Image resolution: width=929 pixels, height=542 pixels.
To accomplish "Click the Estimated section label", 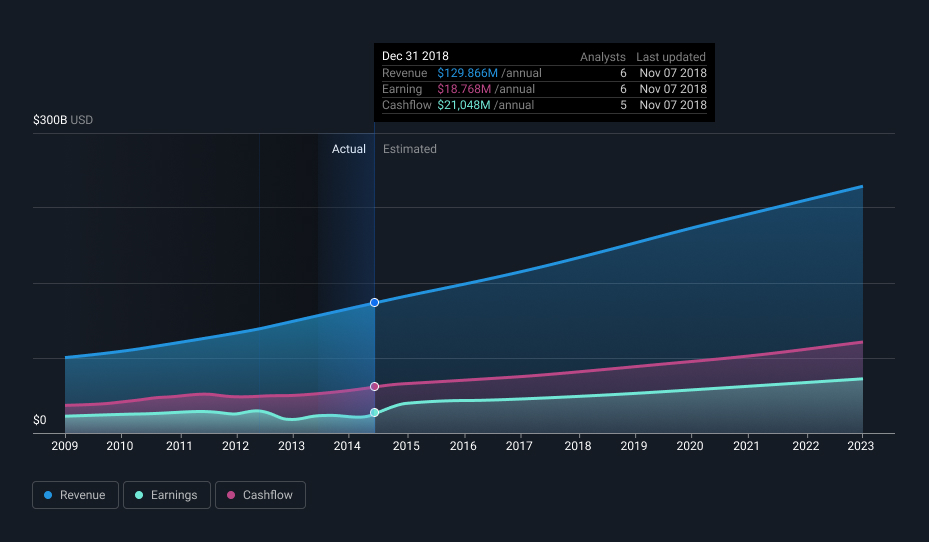I will (410, 149).
